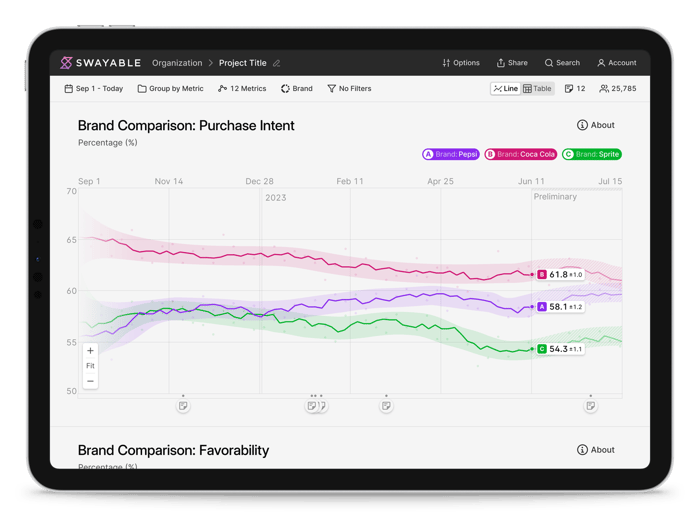
Task: Show the 12 notes count
Action: [x=575, y=88]
